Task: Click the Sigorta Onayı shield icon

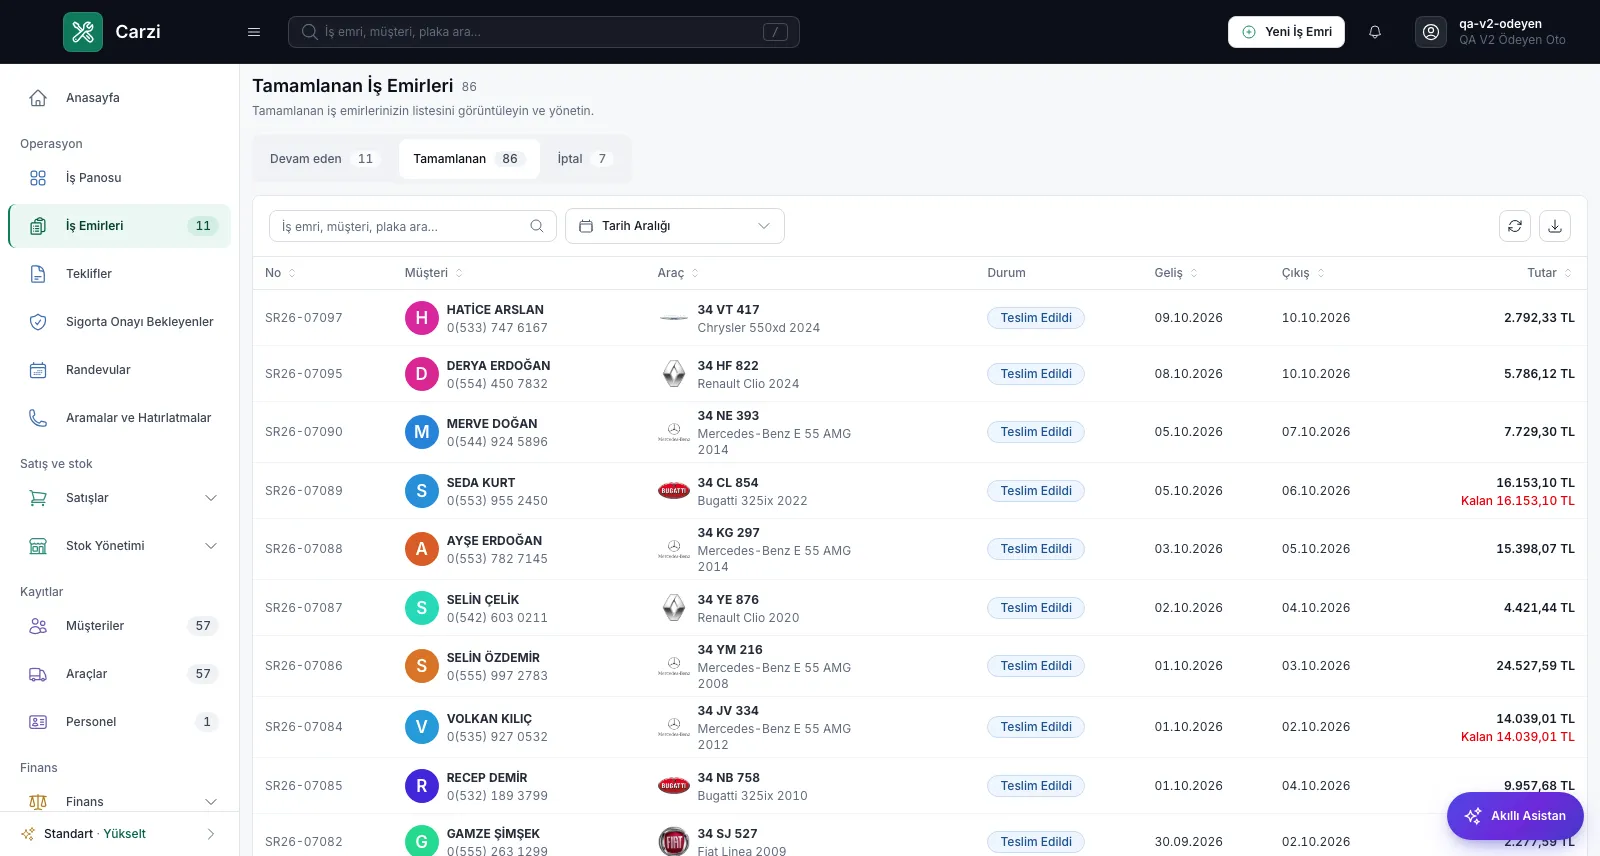Action: point(38,322)
